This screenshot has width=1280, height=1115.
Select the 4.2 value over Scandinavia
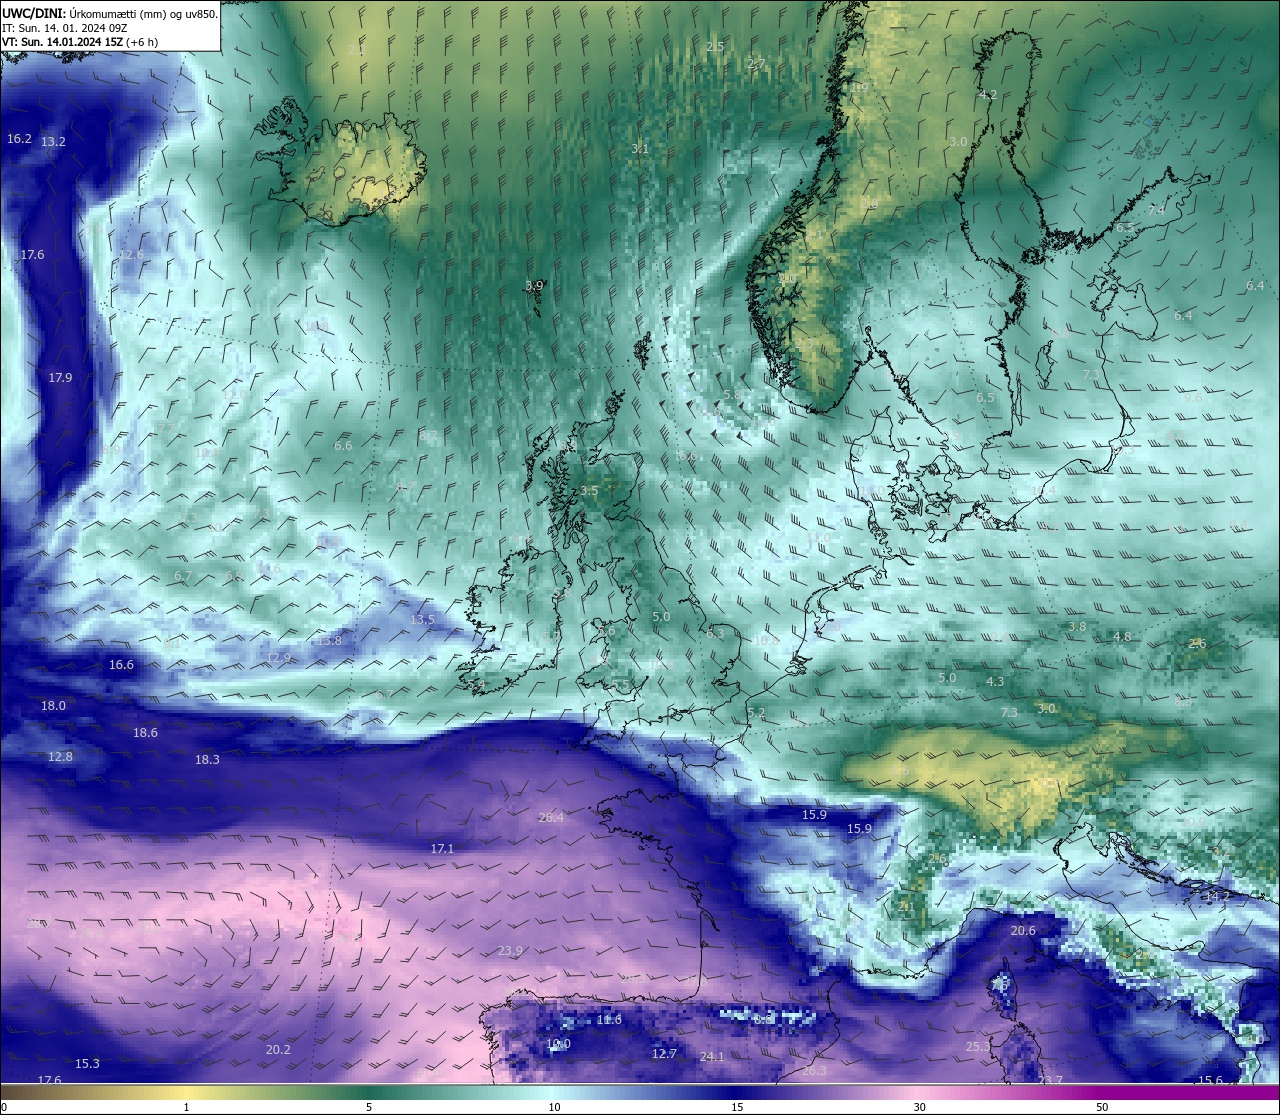988,95
